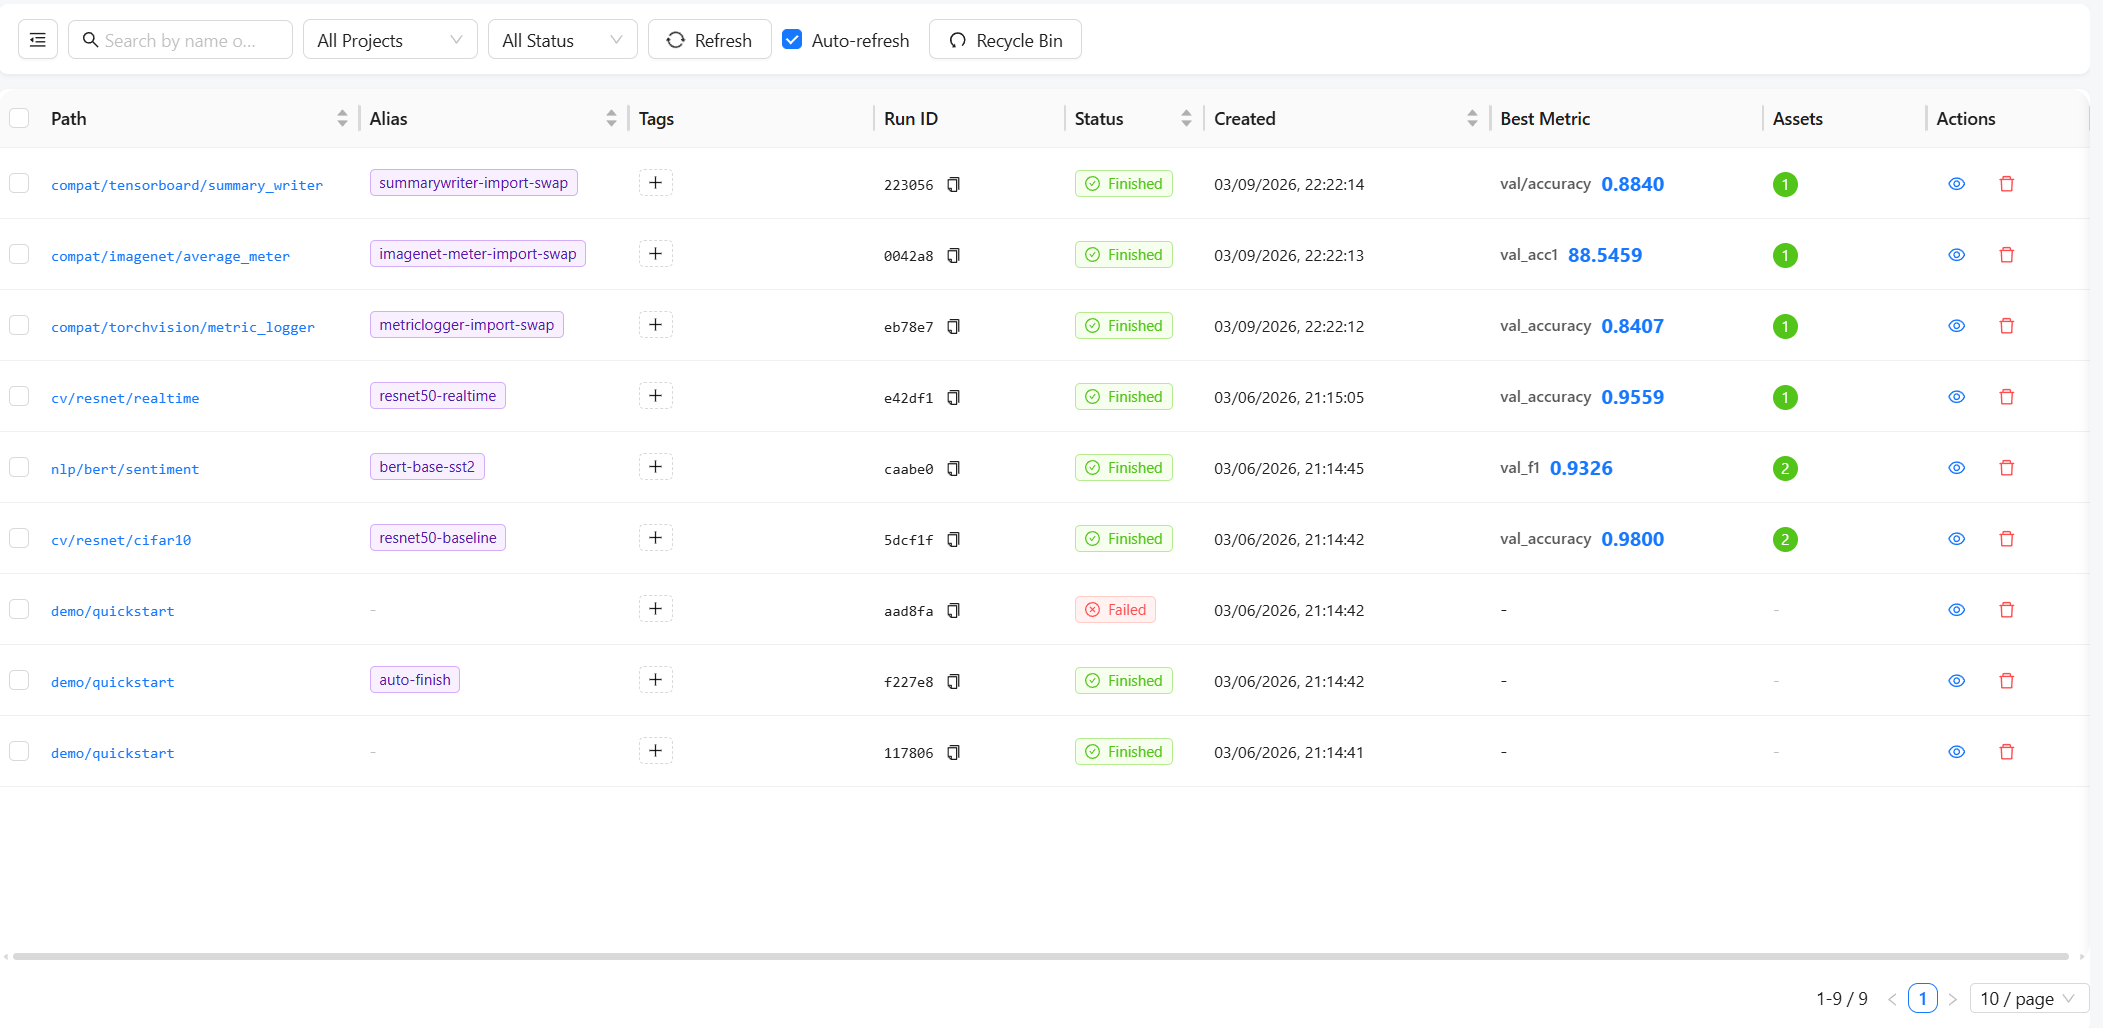The height and width of the screenshot is (1028, 2103).
Task: Copy run ID 223056
Action: [953, 185]
